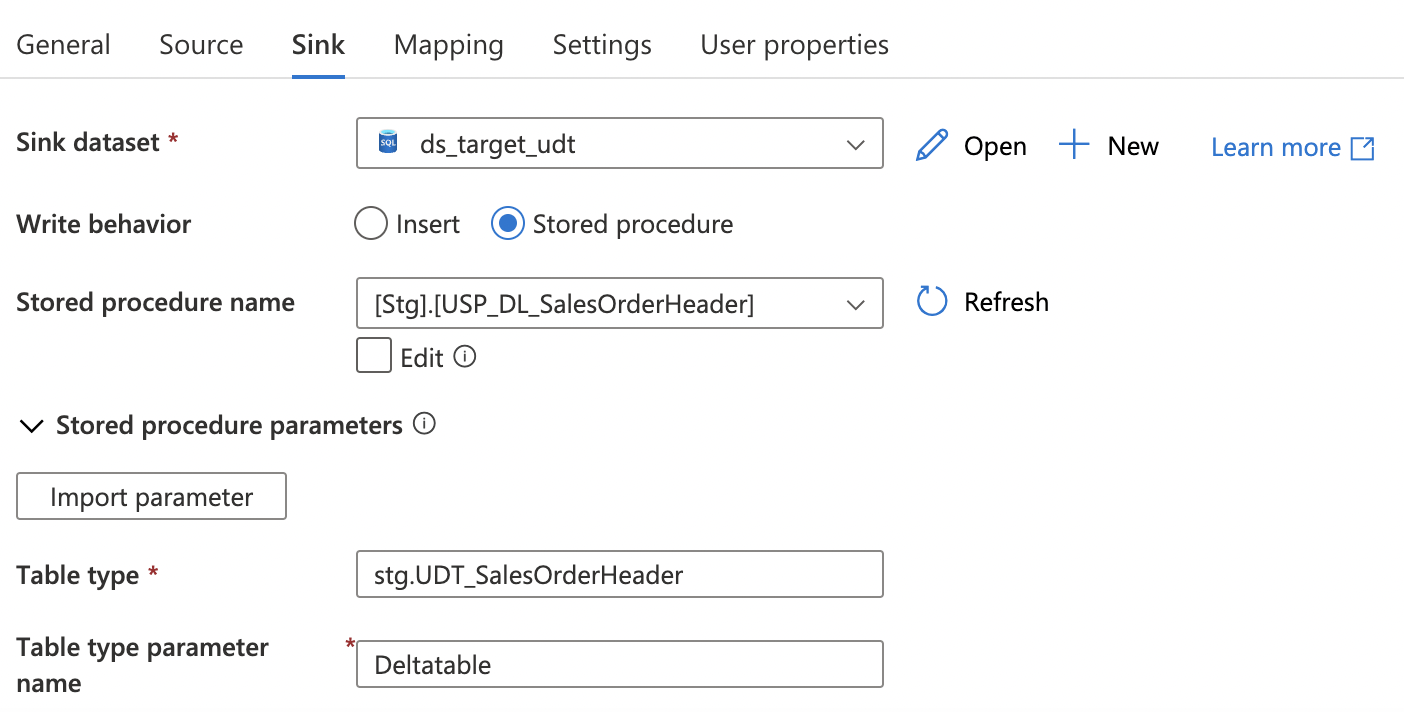
Task: Click the Table type input field
Action: pos(619,575)
